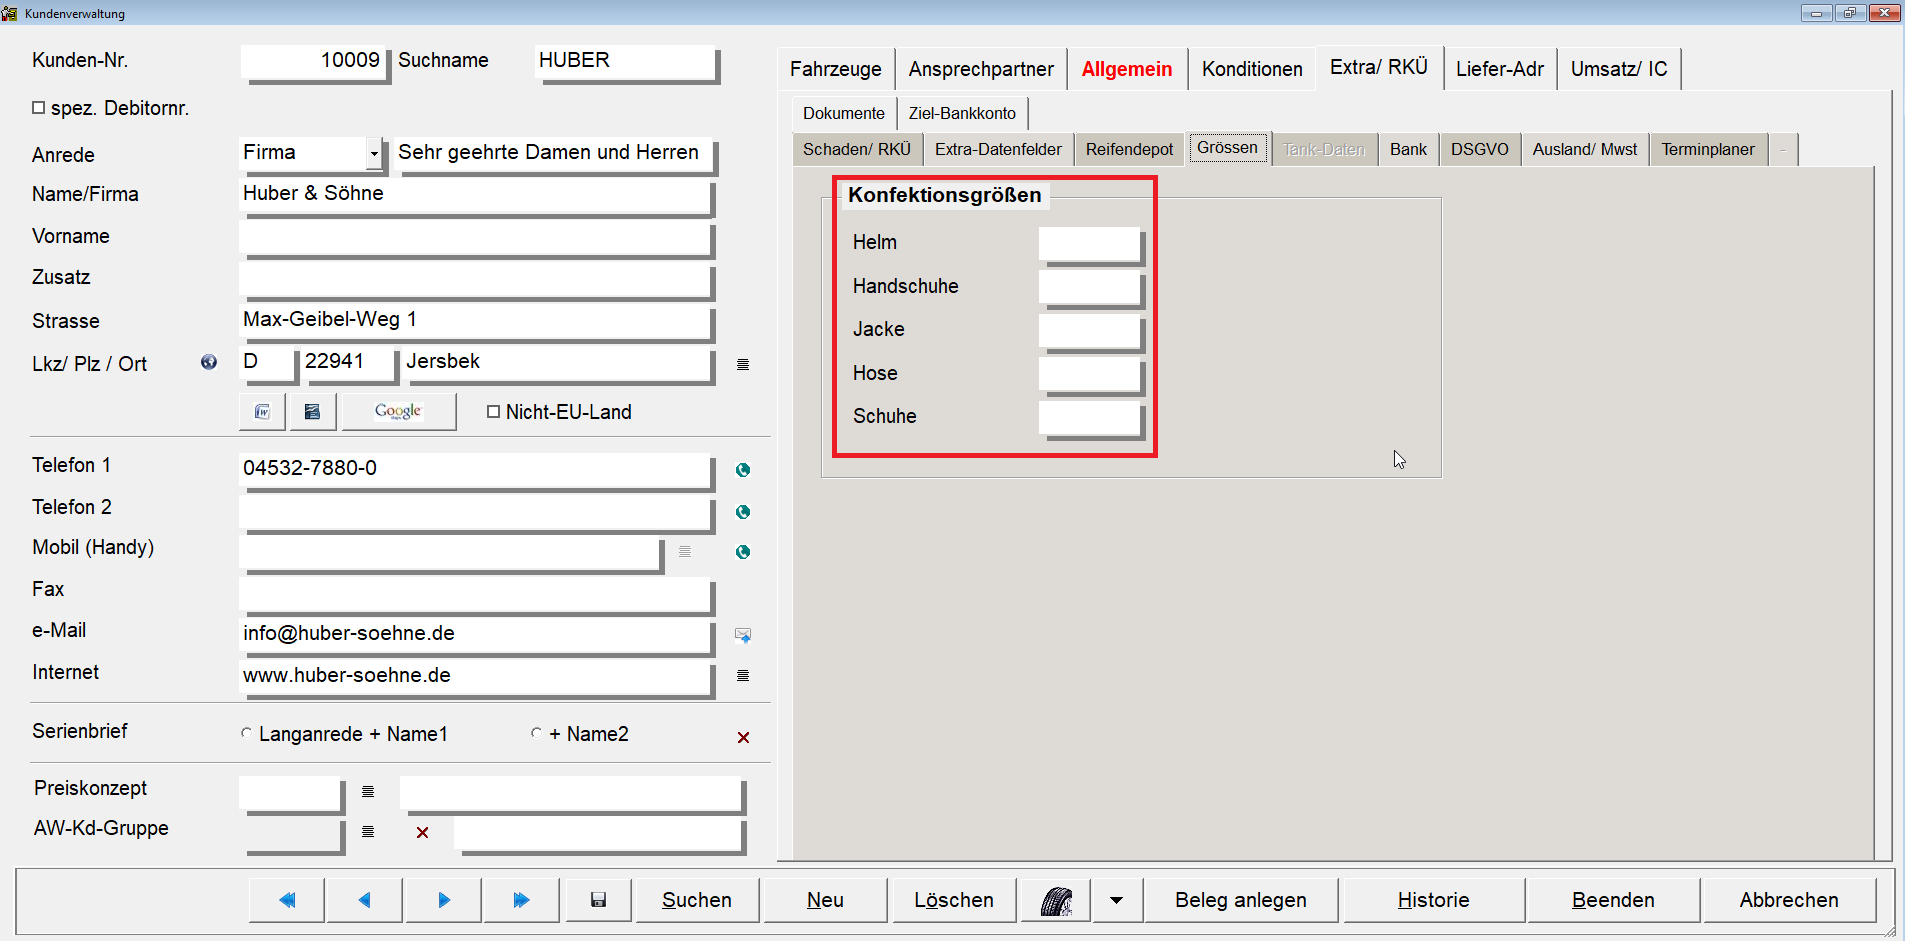
Task: Go to previous customer record
Action: coord(365,900)
